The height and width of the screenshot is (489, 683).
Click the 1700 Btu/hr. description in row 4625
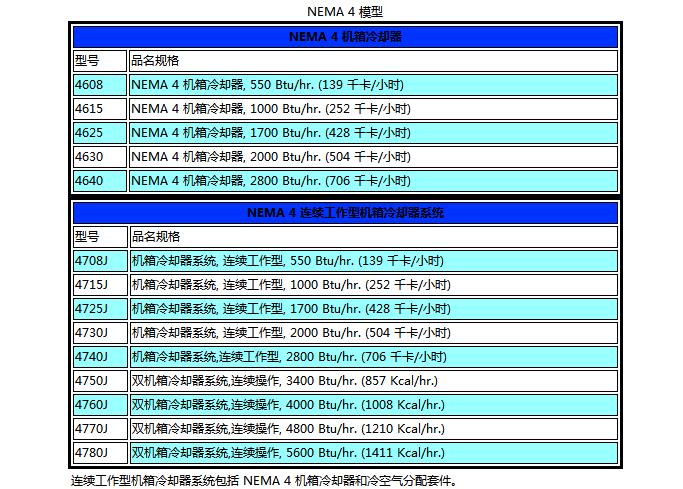tap(374, 133)
